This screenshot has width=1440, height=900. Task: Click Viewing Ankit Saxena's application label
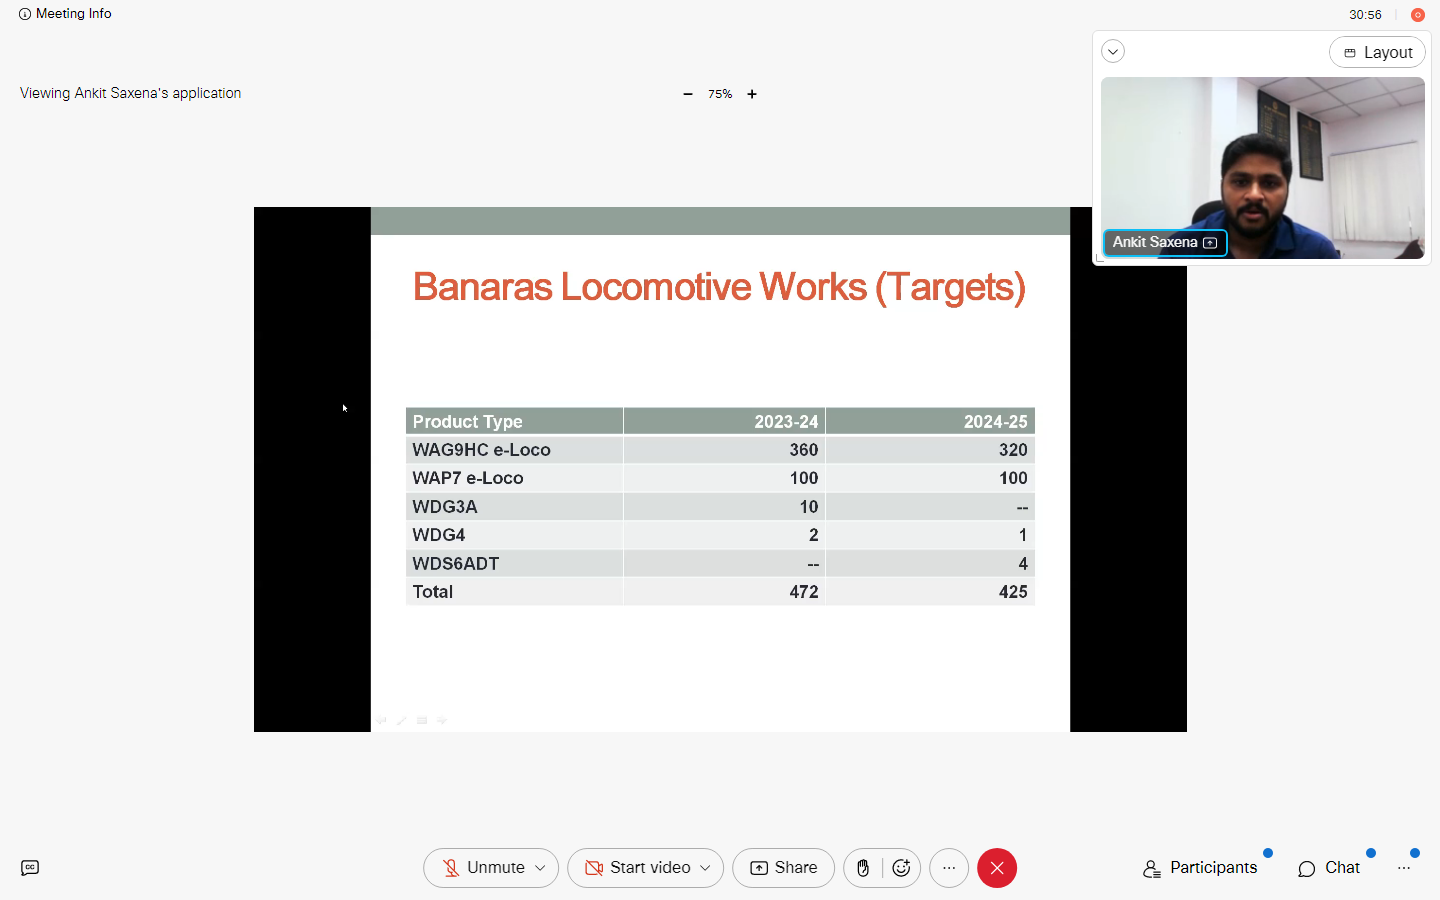tap(130, 93)
